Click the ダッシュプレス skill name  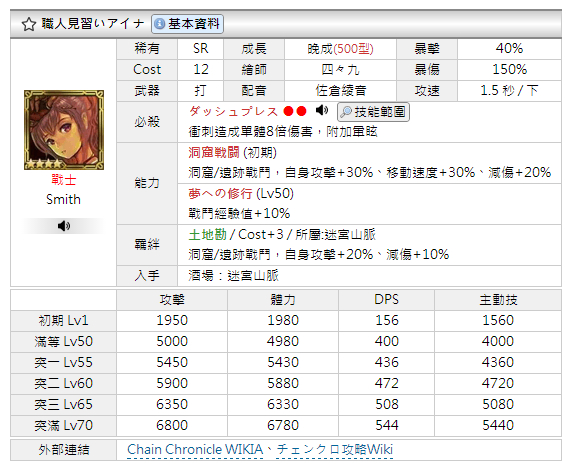(x=234, y=111)
